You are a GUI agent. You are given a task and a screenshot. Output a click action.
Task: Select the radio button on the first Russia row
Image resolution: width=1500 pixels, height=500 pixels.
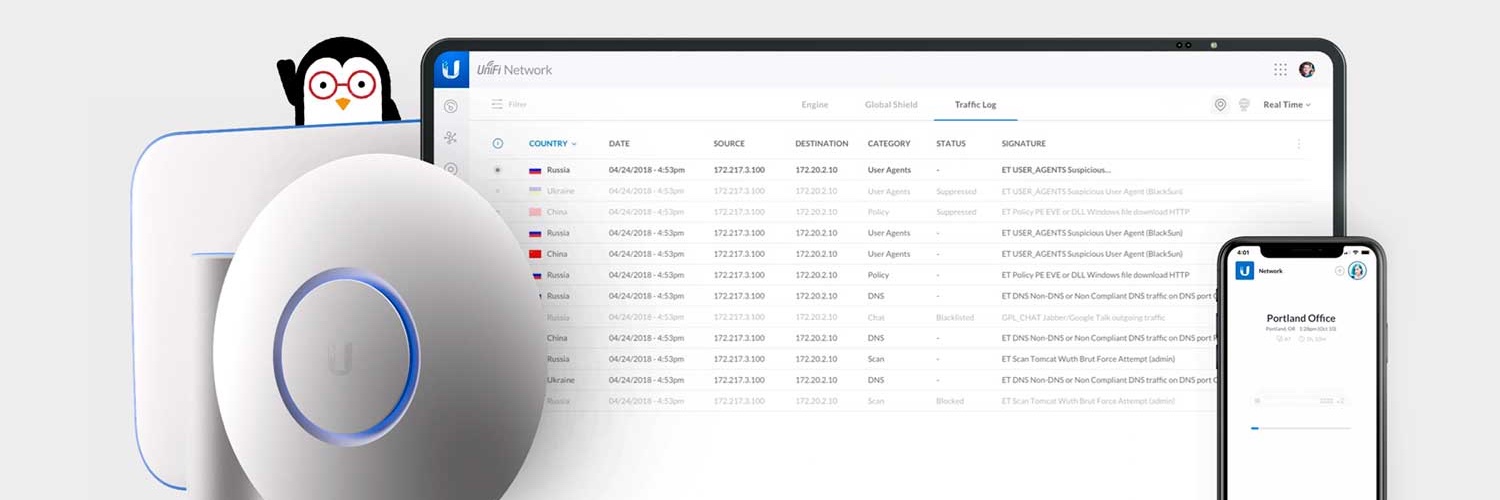498,170
